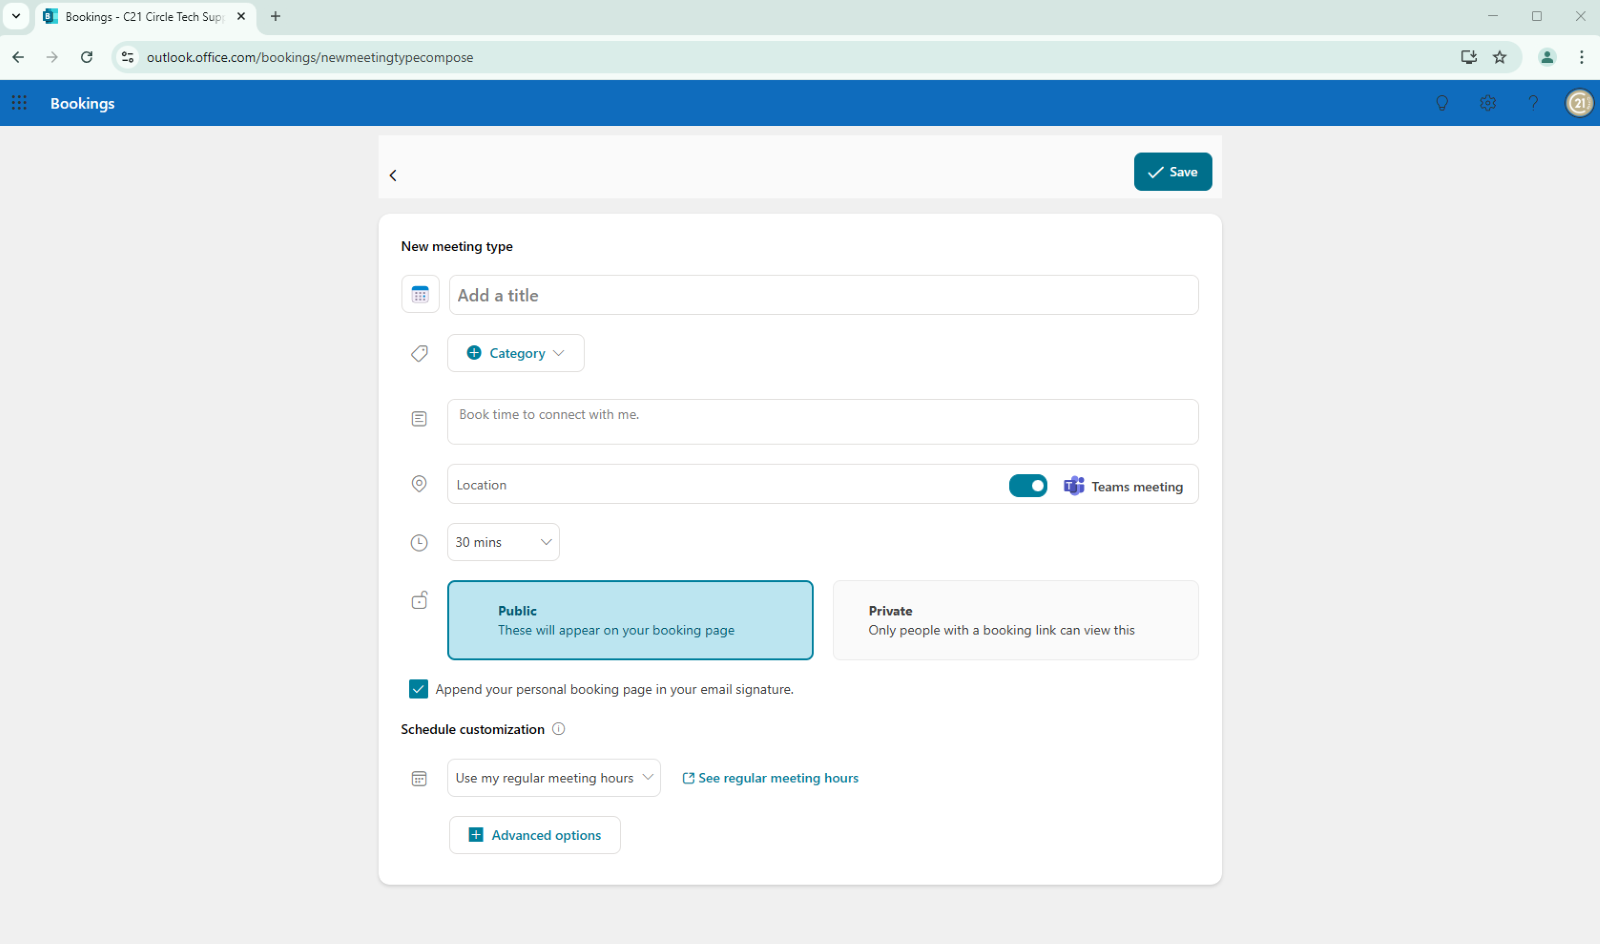The image size is (1600, 944).
Task: Click the Schedule customization info icon
Action: pyautogui.click(x=559, y=729)
